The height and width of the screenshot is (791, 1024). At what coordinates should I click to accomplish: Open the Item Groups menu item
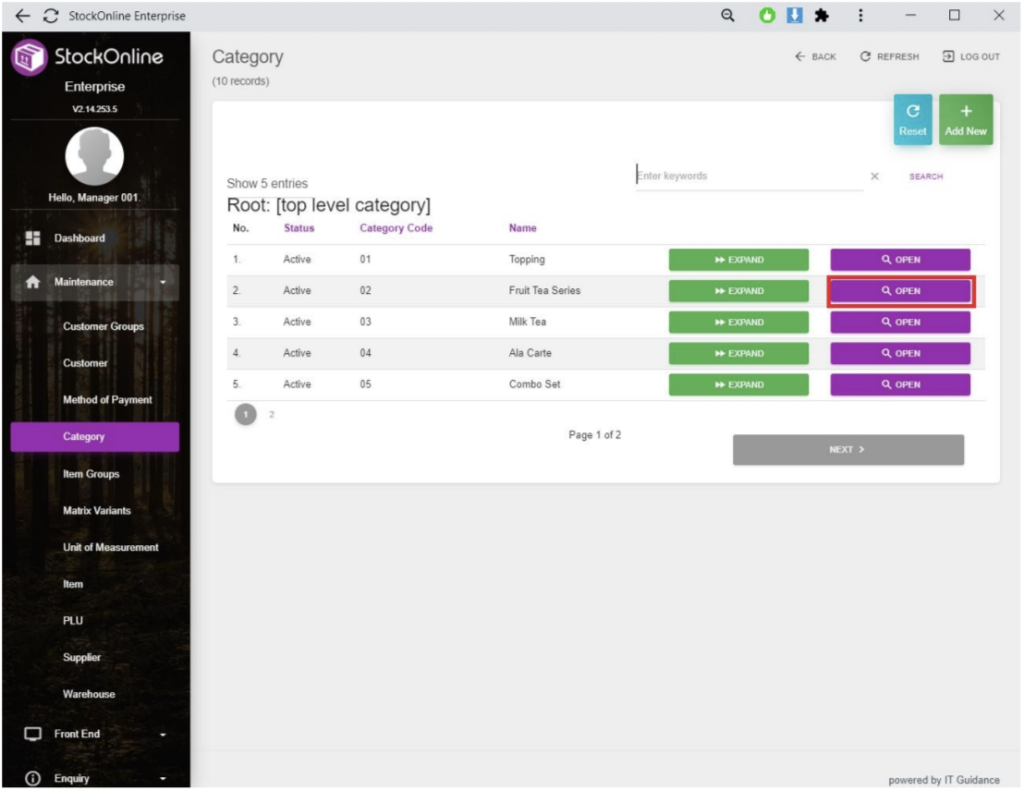point(91,474)
